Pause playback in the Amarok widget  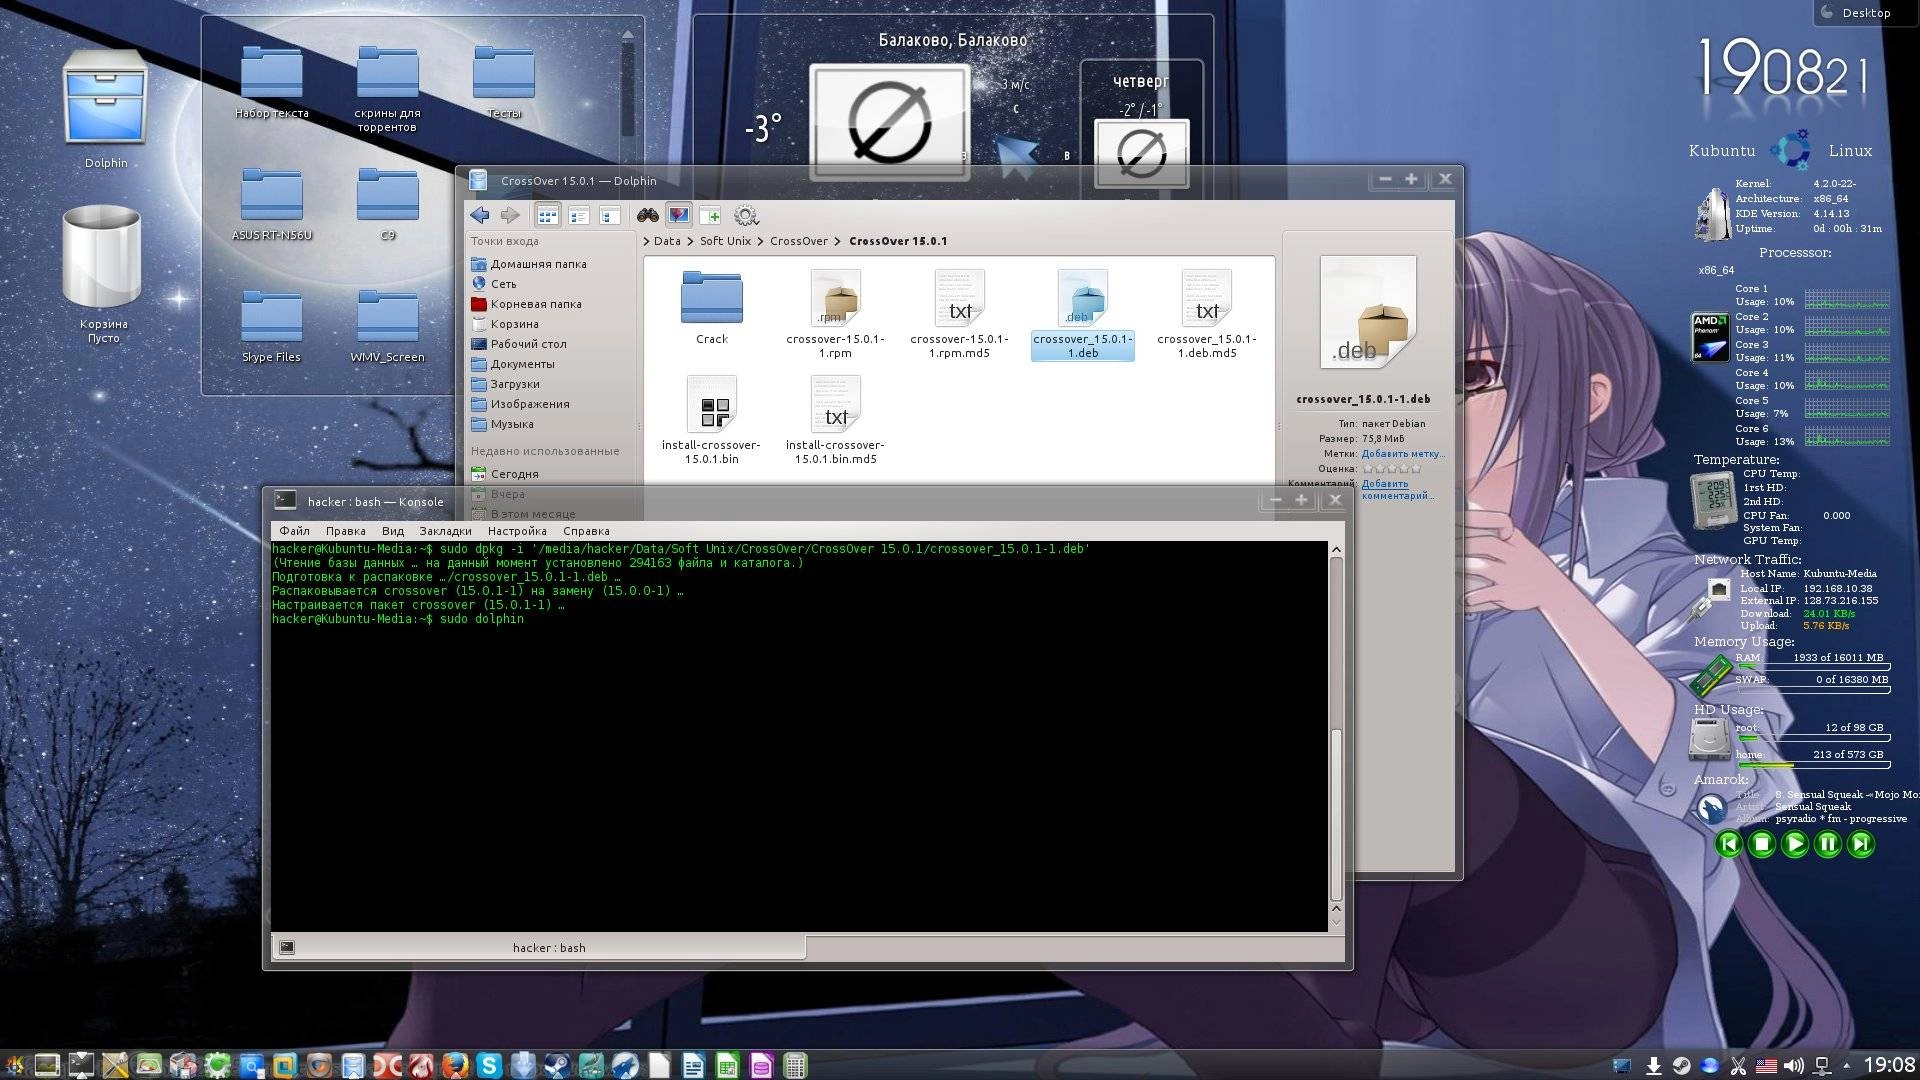click(1828, 844)
